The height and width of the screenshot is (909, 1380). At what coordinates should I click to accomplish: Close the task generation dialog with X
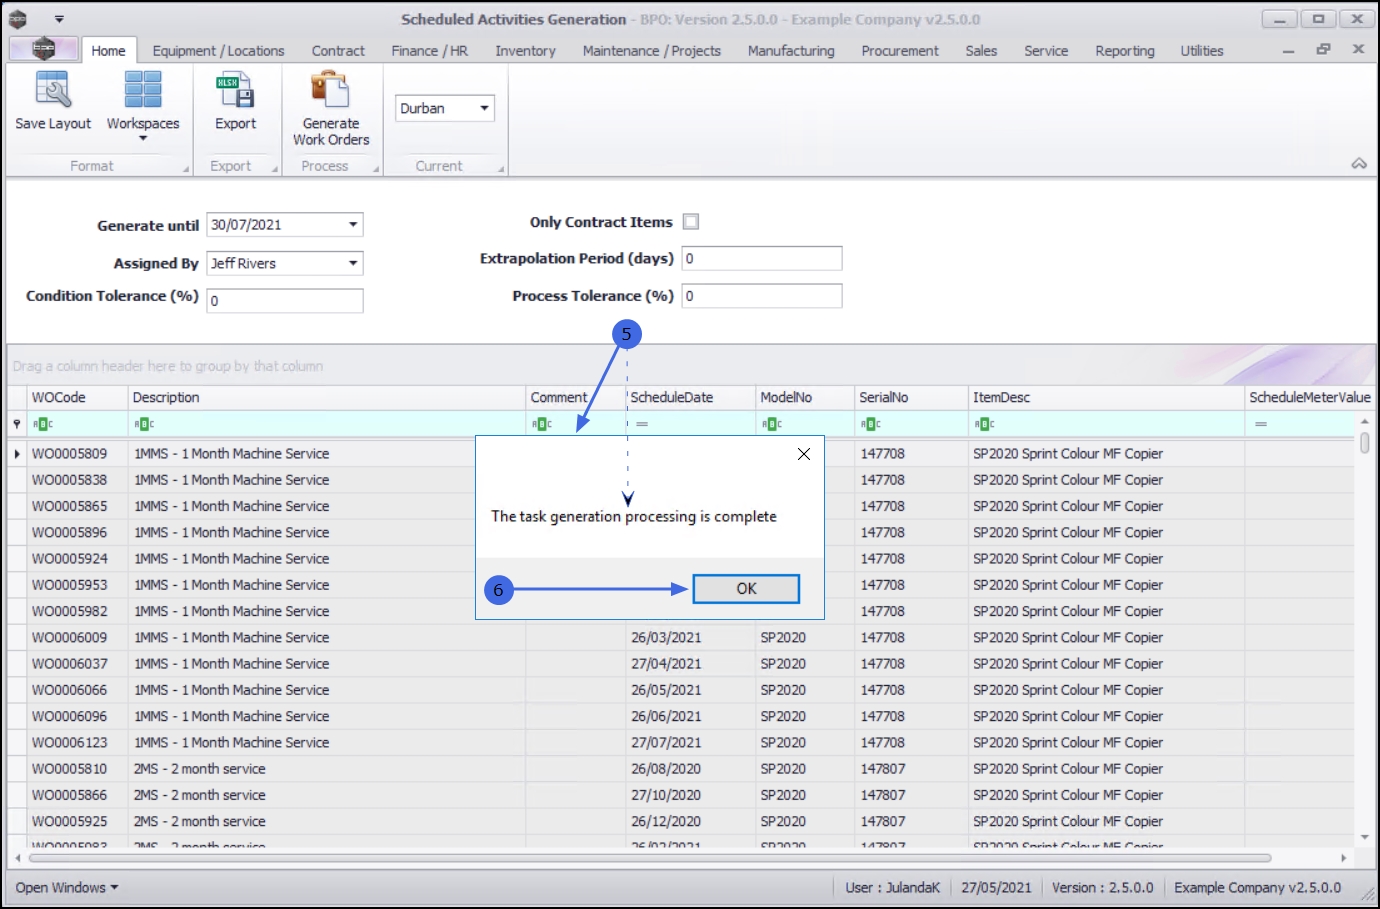pos(803,454)
